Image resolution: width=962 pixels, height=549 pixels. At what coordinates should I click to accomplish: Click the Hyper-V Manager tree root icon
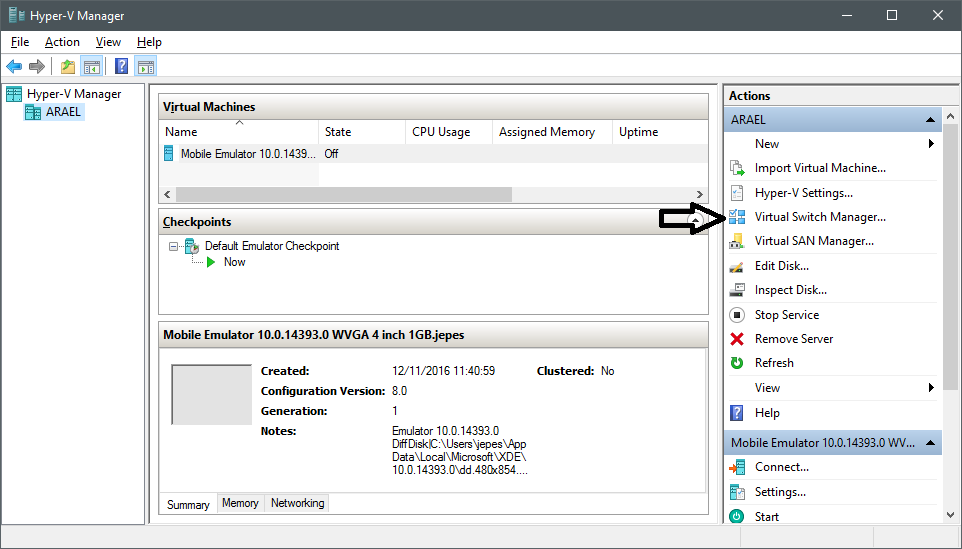[x=13, y=94]
